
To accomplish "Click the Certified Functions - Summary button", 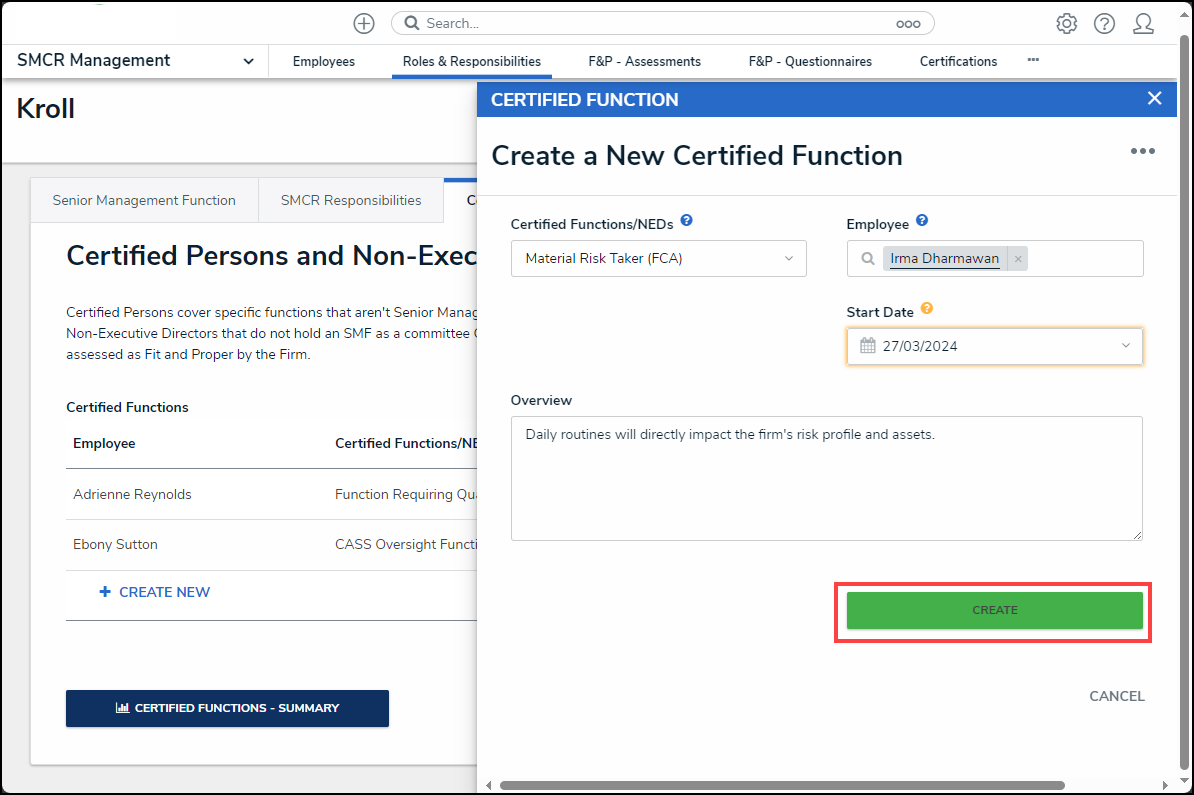I will (x=227, y=708).
